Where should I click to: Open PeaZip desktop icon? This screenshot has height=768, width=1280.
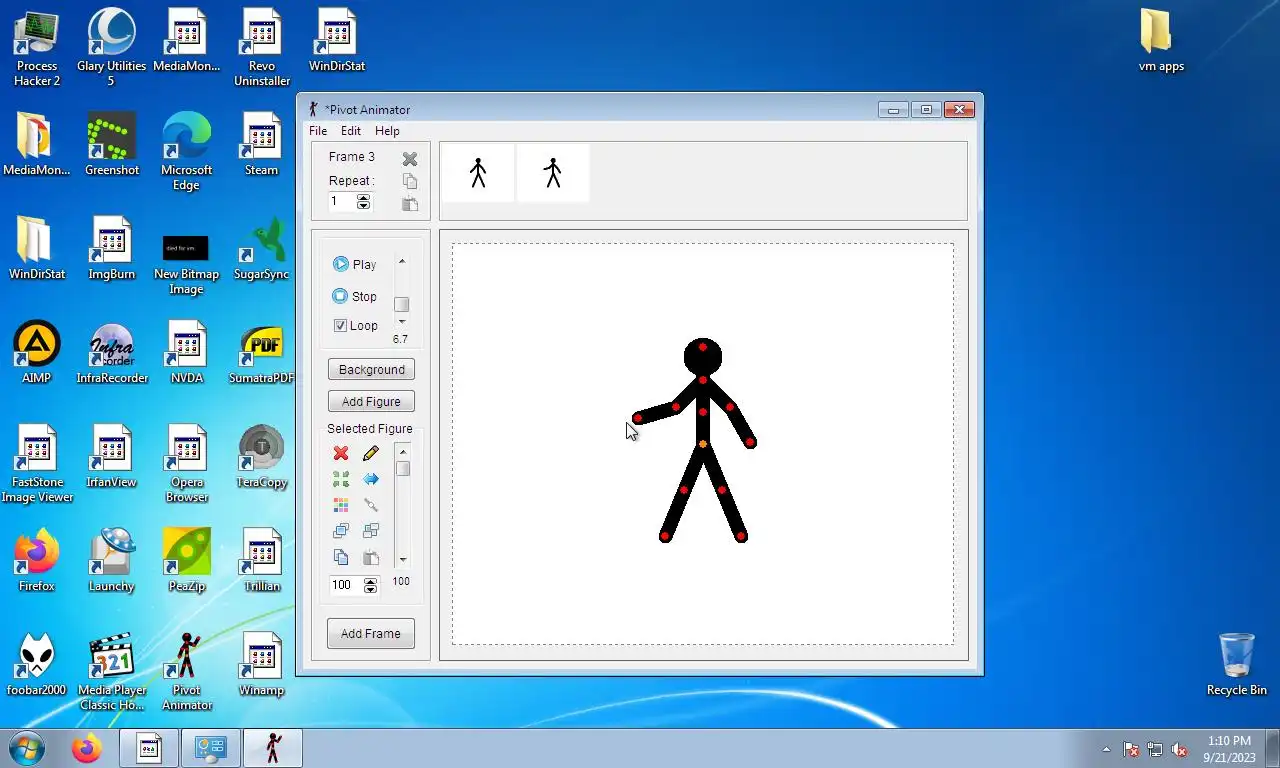coord(186,560)
